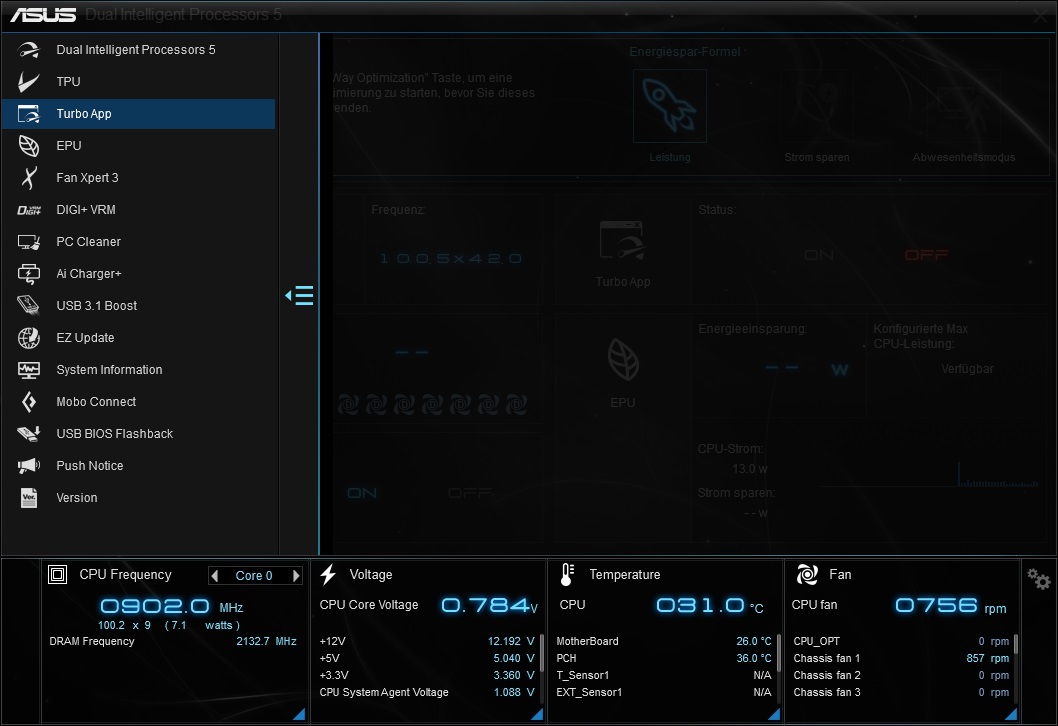The height and width of the screenshot is (726, 1058).
Task: Click the MotherBoard temperature row
Action: (x=664, y=641)
